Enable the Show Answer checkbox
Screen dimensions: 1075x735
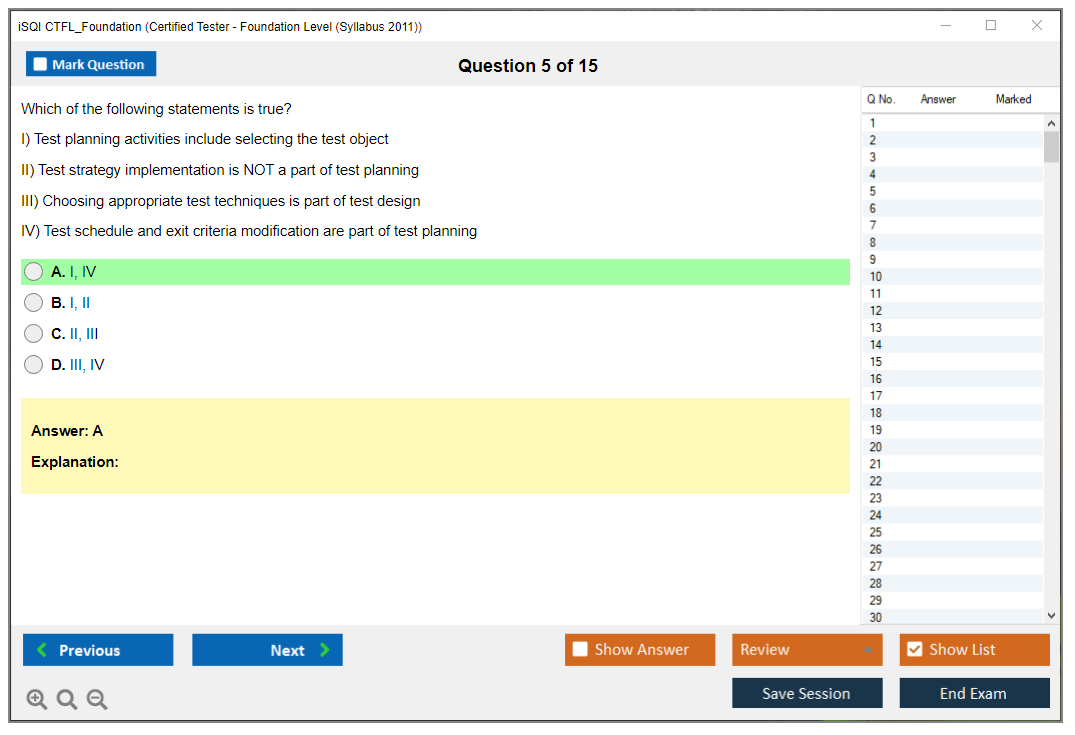coord(580,650)
